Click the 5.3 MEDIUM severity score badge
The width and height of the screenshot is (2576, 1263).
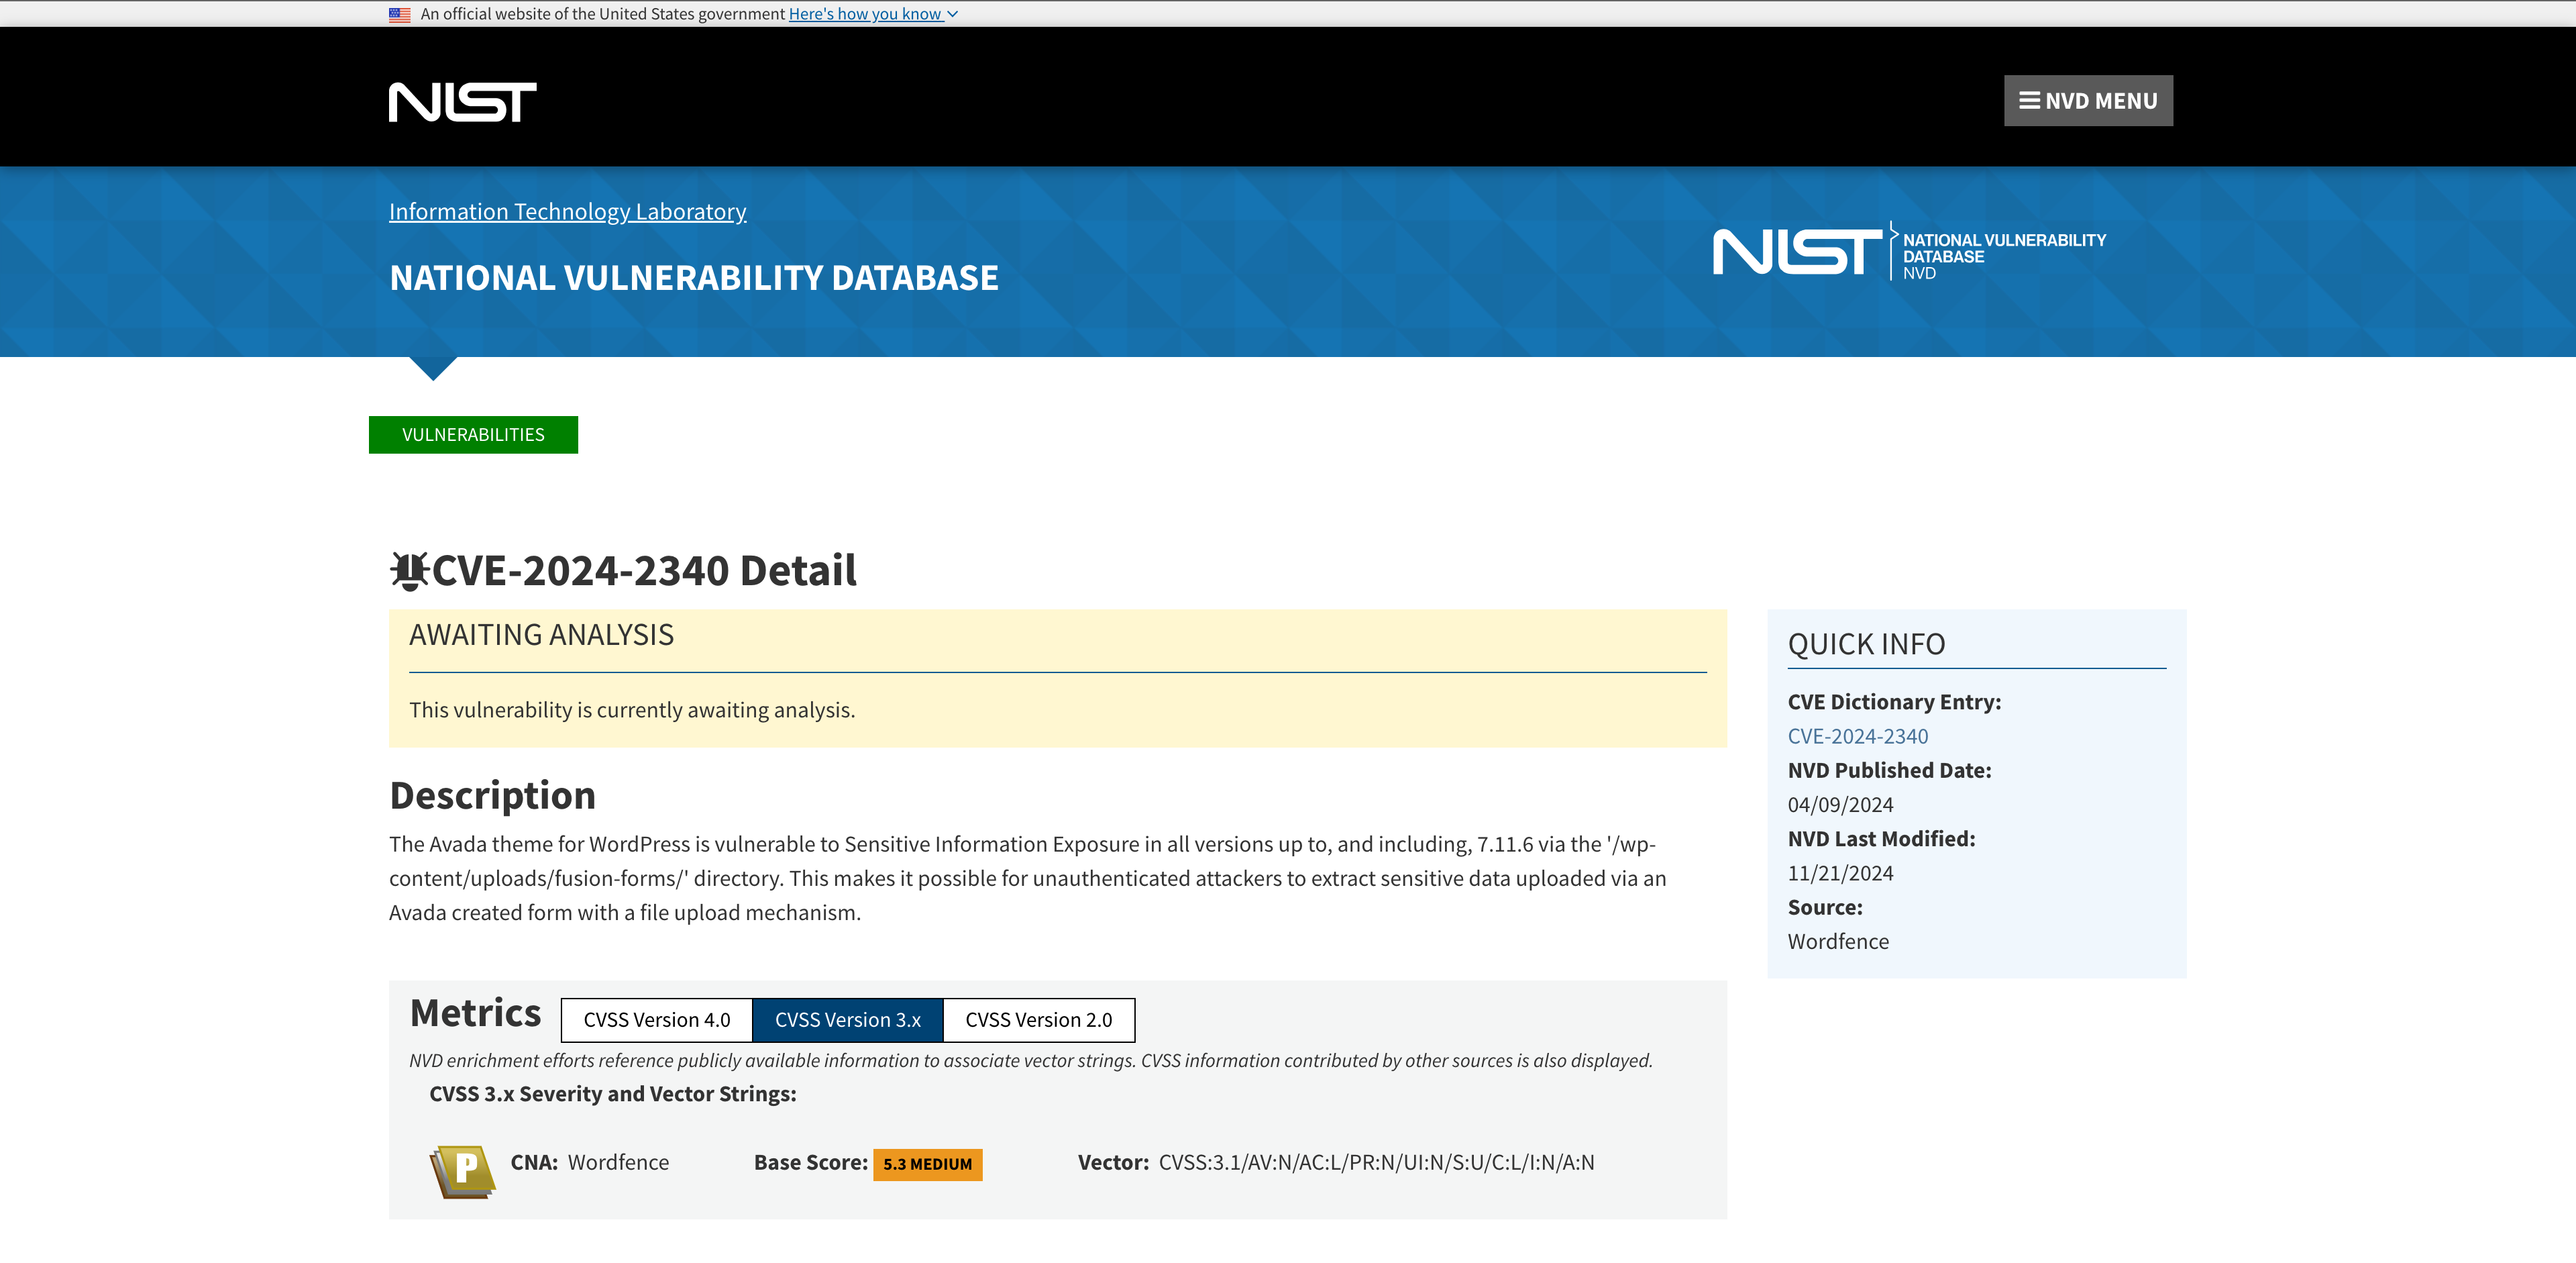pyautogui.click(x=925, y=1163)
